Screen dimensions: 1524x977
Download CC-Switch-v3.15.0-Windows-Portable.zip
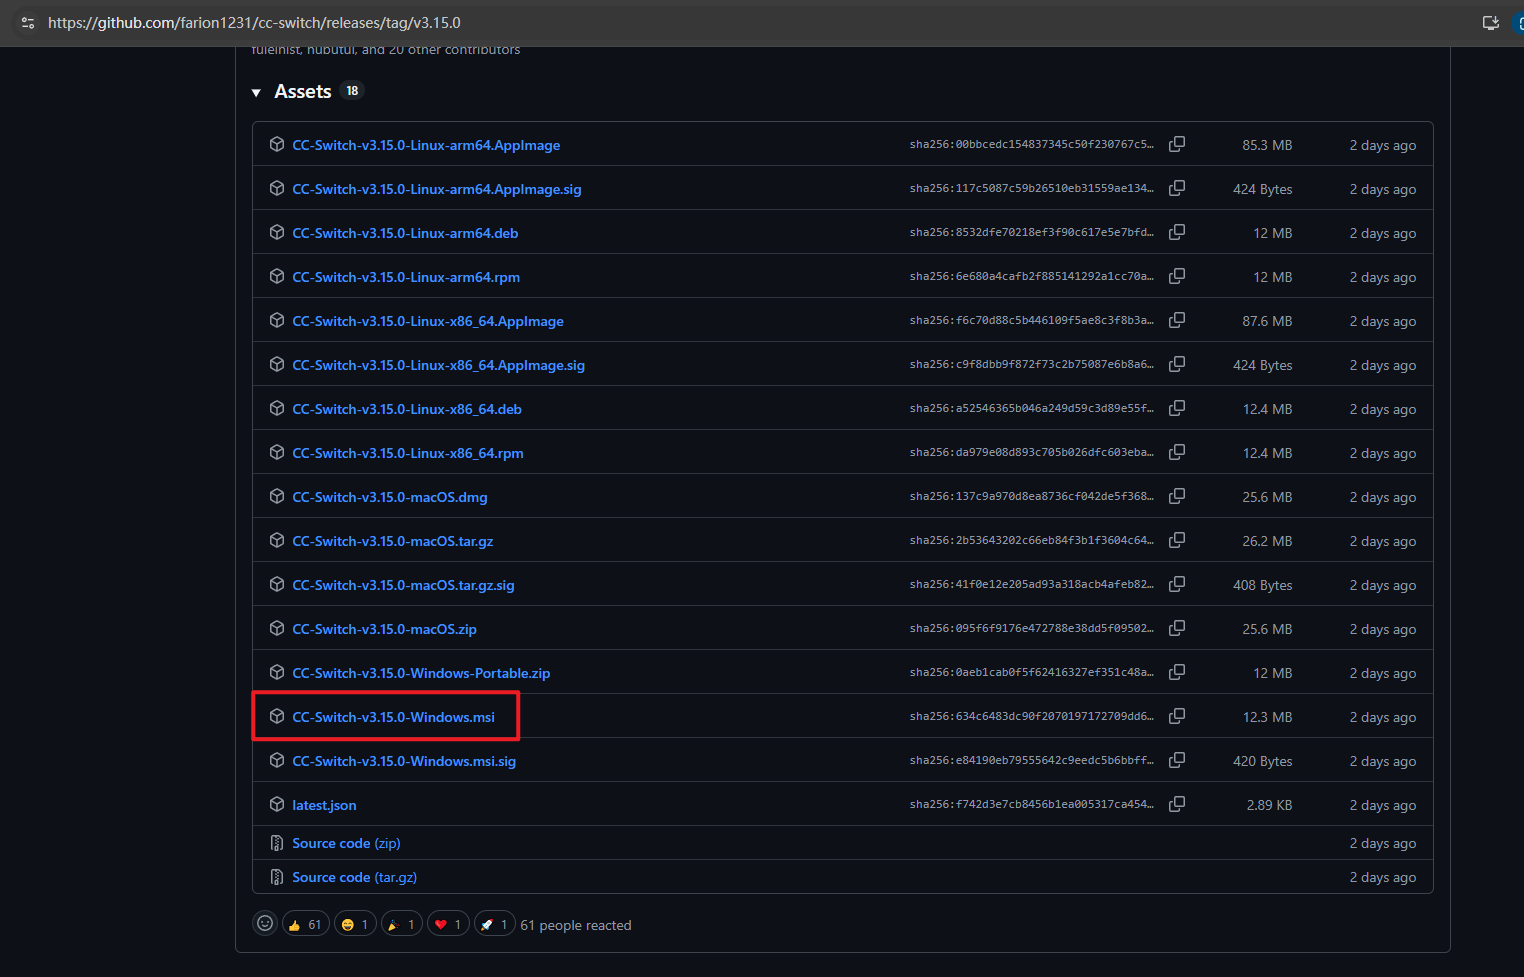click(421, 673)
